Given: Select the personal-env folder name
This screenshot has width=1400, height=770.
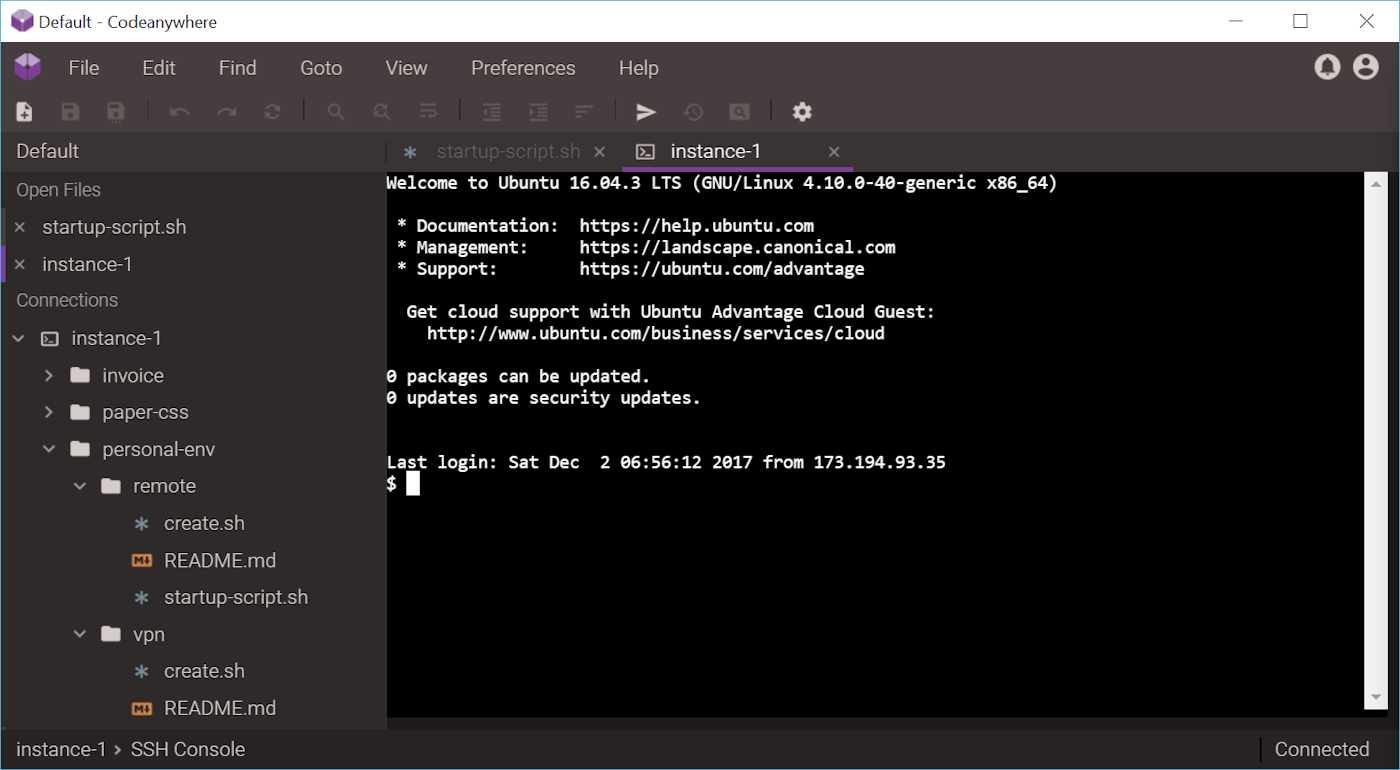Looking at the screenshot, I should coord(158,450).
